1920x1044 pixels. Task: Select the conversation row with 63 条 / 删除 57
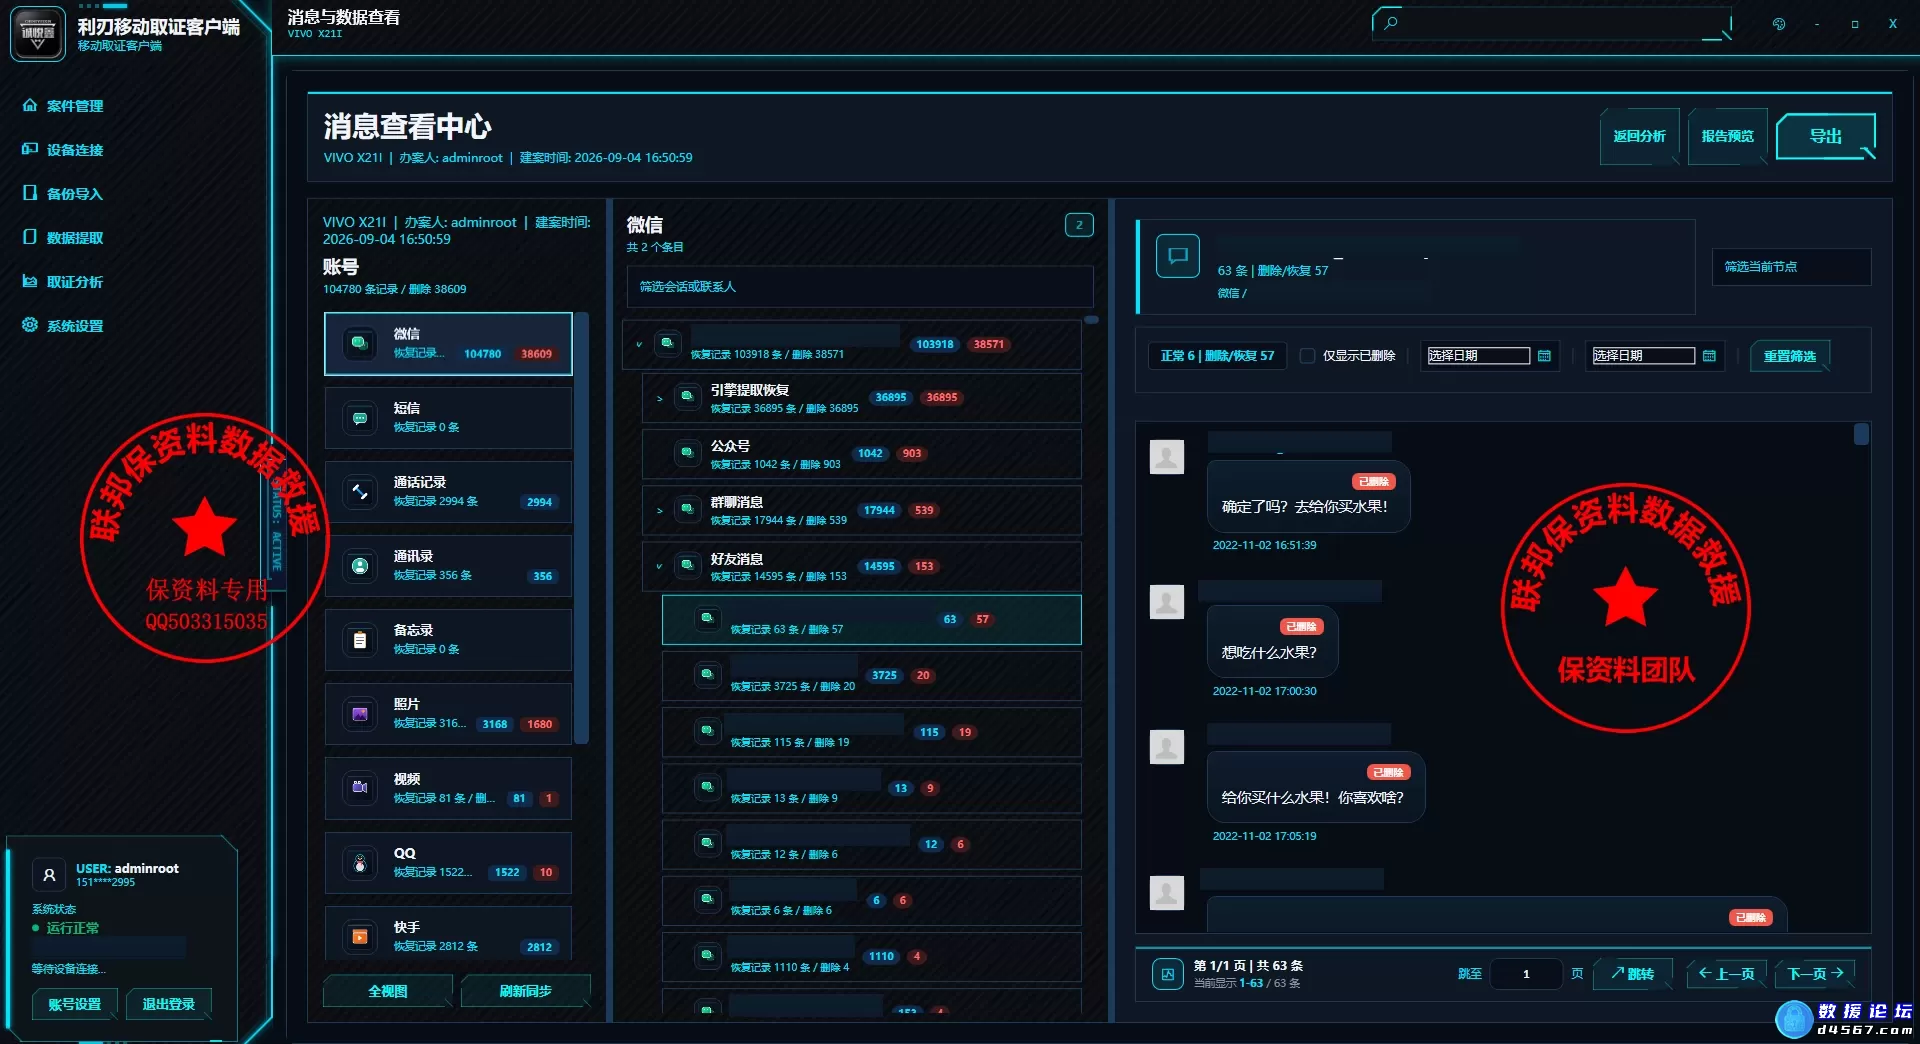[872, 620]
